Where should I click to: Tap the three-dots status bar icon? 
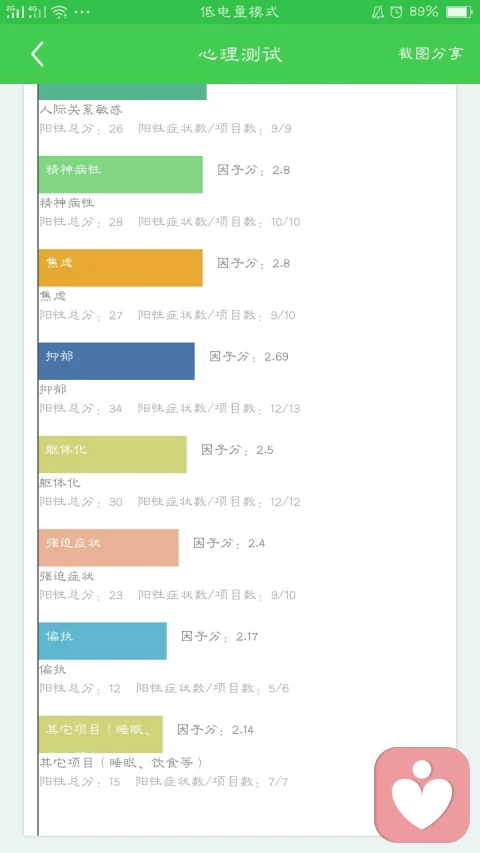click(82, 13)
